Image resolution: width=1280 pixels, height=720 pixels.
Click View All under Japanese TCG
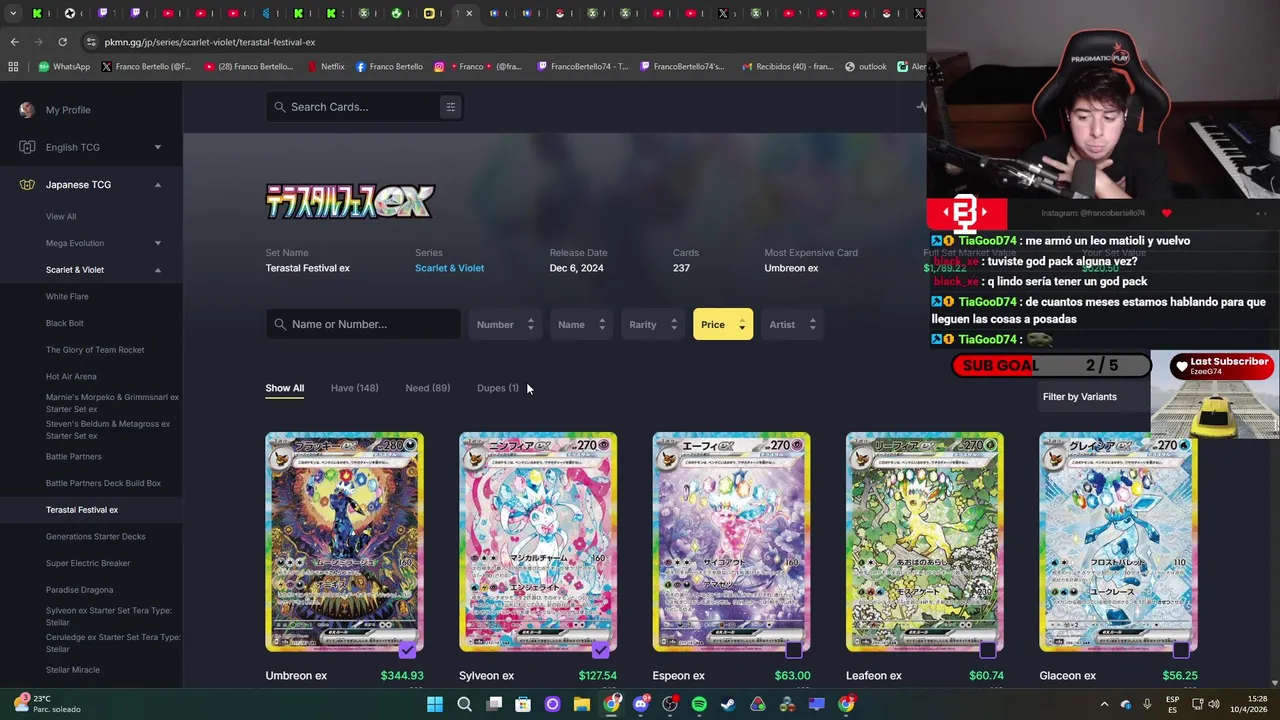pos(61,217)
